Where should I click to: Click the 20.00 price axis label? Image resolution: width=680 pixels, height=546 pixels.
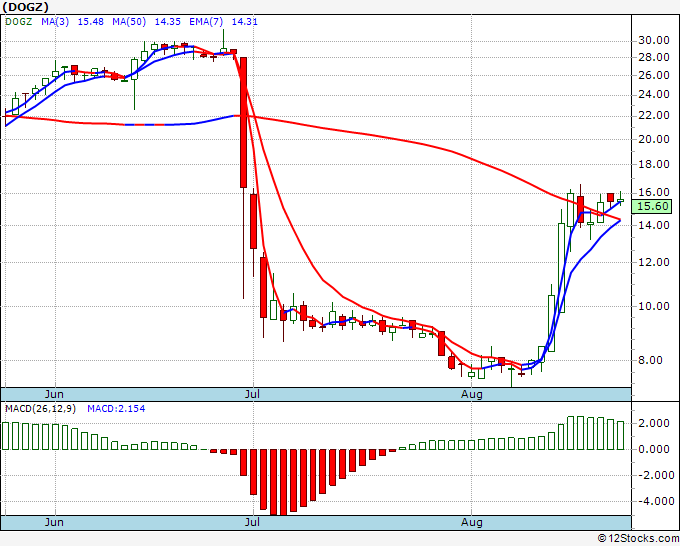click(x=654, y=139)
